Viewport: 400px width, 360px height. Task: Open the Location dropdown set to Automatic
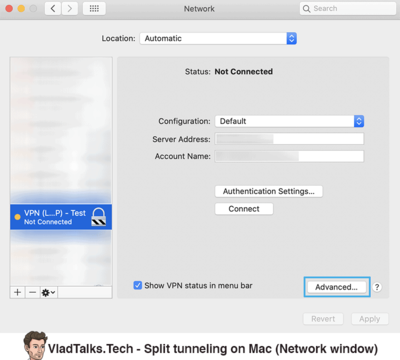coord(218,38)
